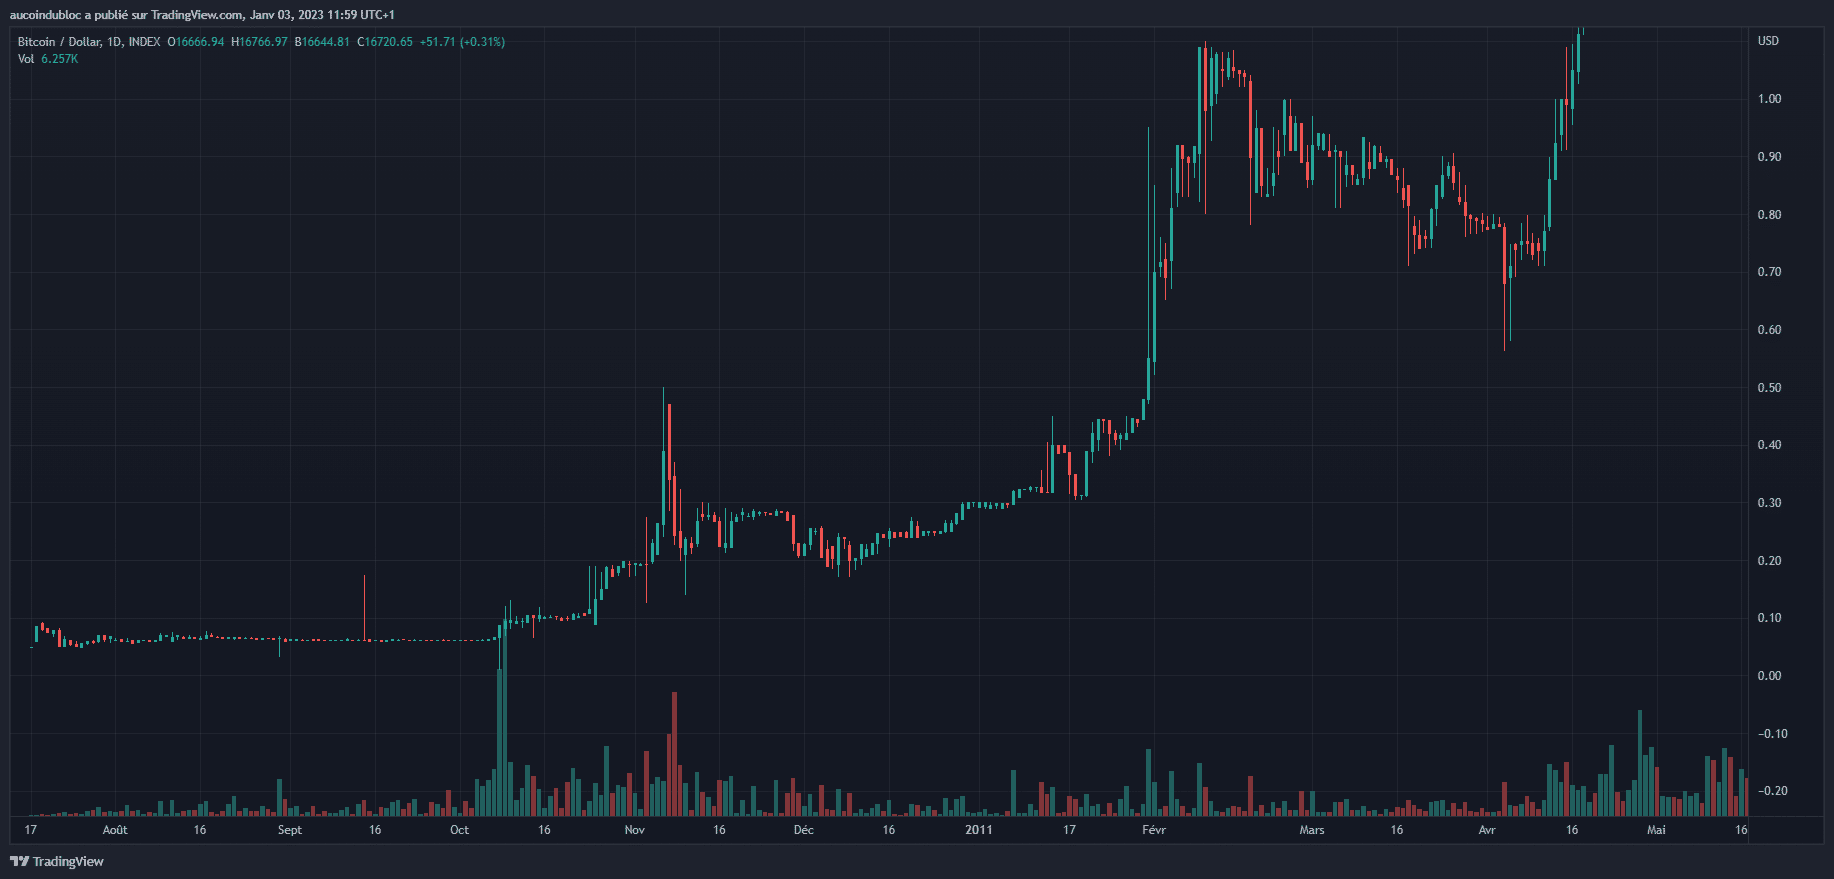Click the Févr label on the time axis
1834x879 pixels.
click(x=1154, y=830)
